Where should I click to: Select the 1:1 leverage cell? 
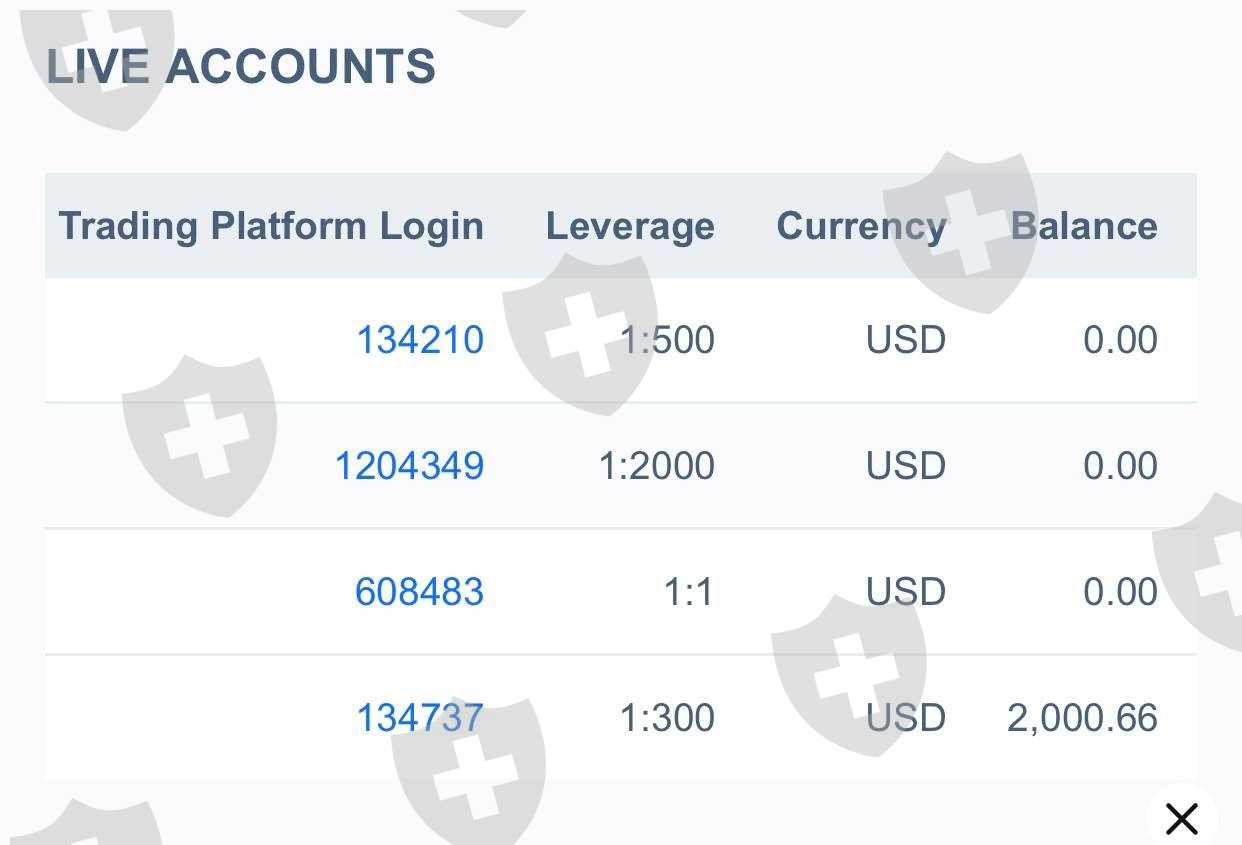click(x=689, y=592)
